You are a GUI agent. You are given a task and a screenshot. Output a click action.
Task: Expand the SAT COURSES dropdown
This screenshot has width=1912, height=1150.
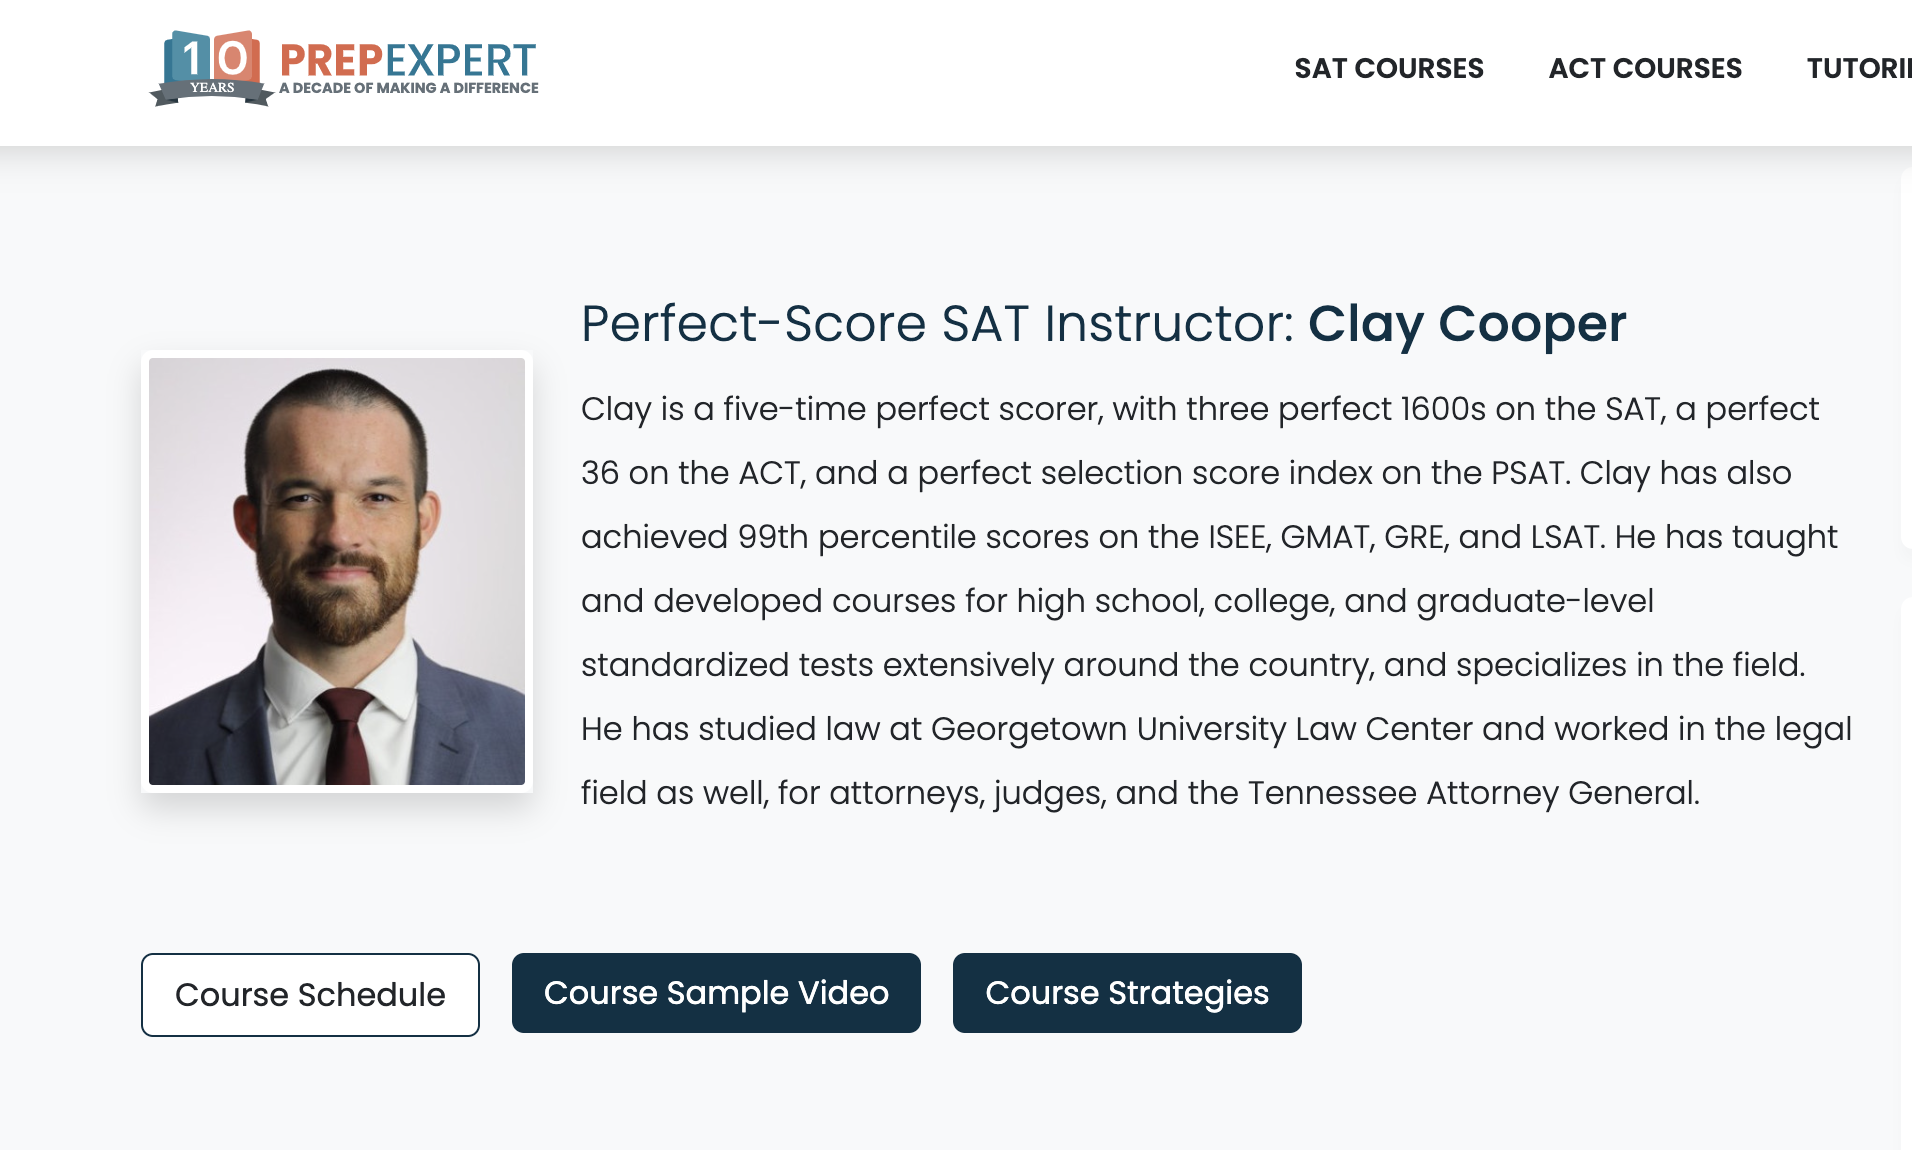(1389, 68)
